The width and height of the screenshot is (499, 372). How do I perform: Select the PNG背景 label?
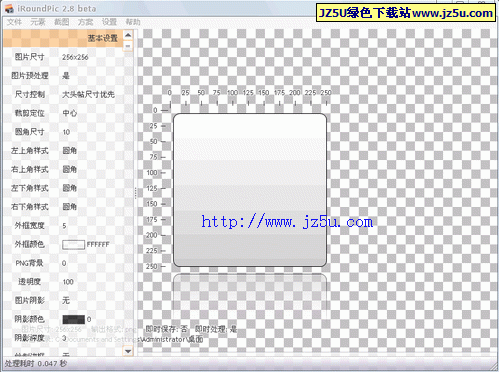coord(29,263)
